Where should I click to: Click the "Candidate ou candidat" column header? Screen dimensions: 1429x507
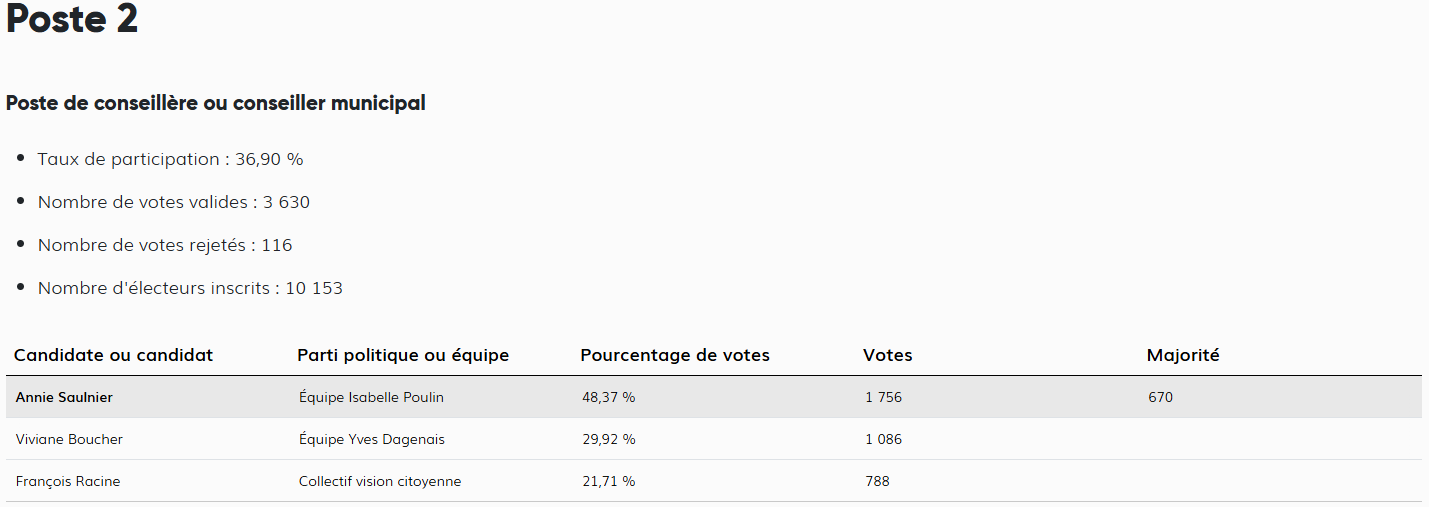tap(113, 355)
